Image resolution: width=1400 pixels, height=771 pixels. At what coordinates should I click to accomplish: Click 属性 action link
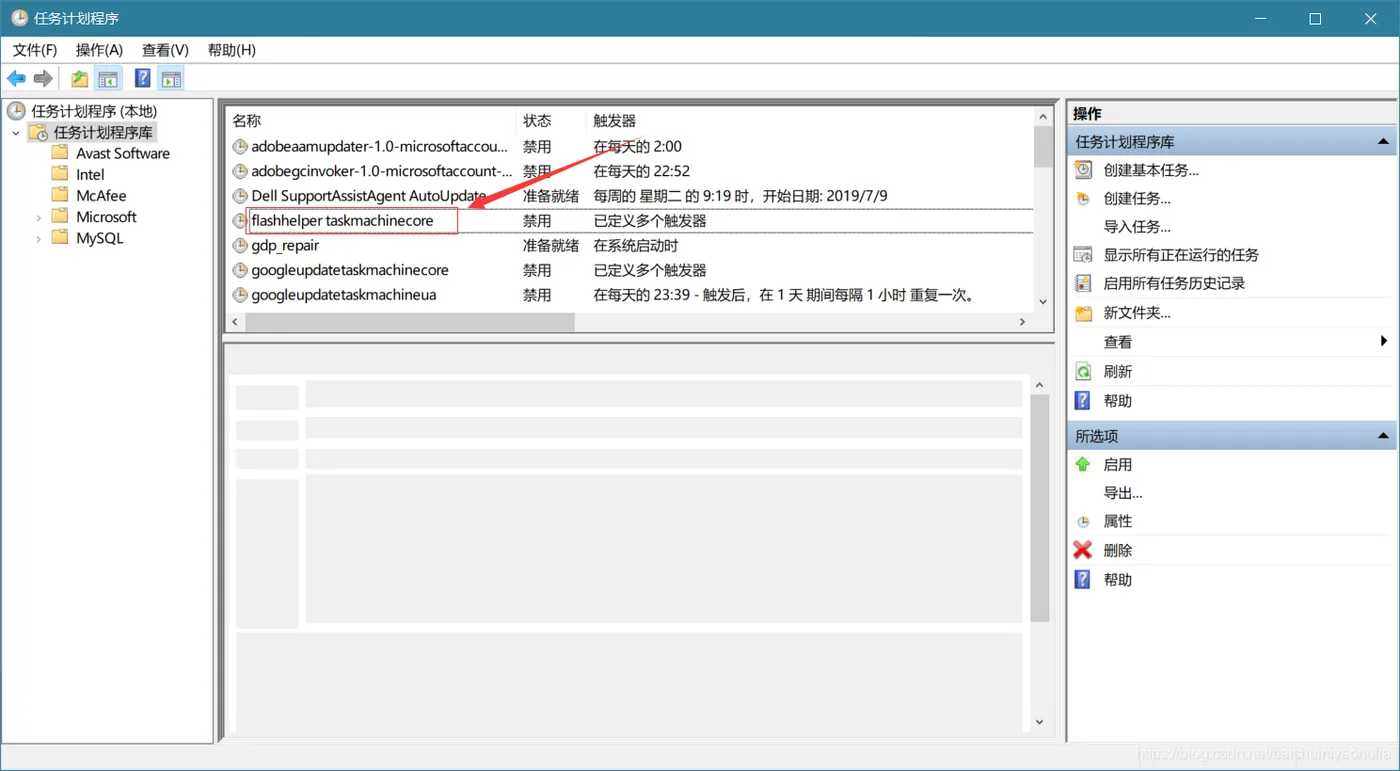(1118, 522)
